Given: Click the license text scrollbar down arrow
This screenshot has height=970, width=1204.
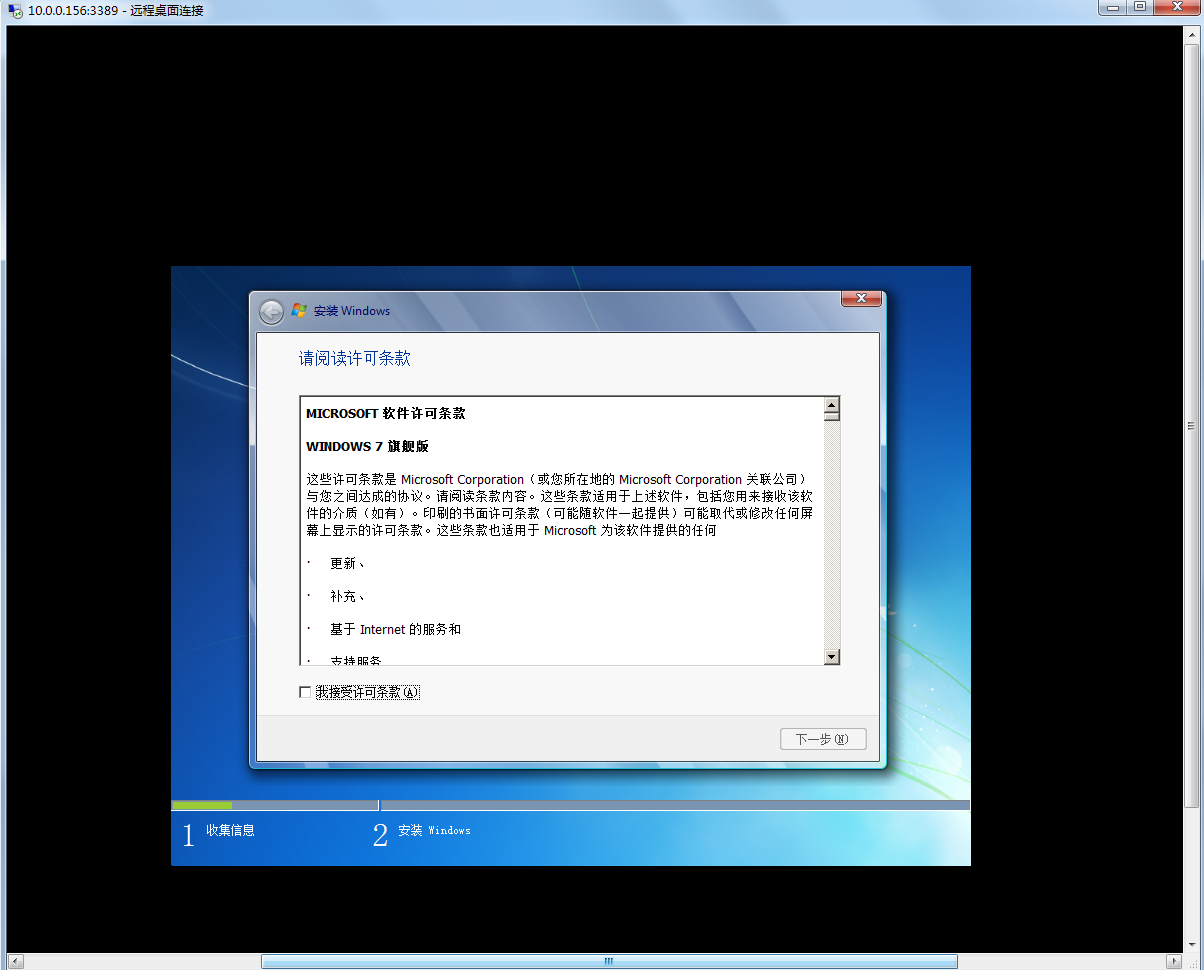Looking at the screenshot, I should (x=831, y=656).
